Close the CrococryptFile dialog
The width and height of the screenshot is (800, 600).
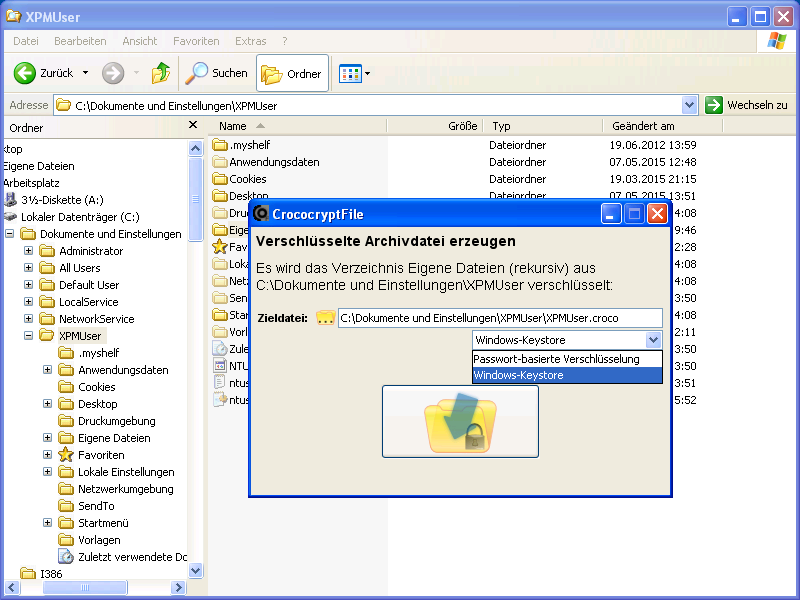[657, 214]
